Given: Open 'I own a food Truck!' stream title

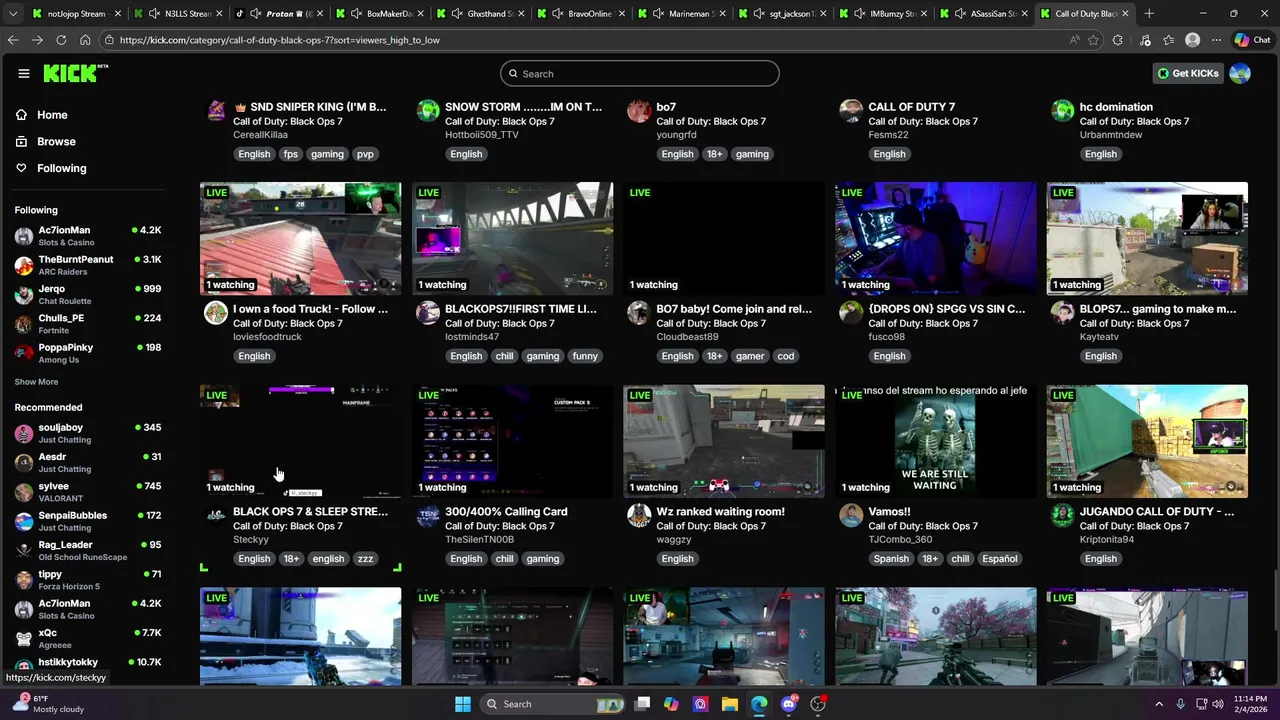Looking at the screenshot, I should pos(310,309).
